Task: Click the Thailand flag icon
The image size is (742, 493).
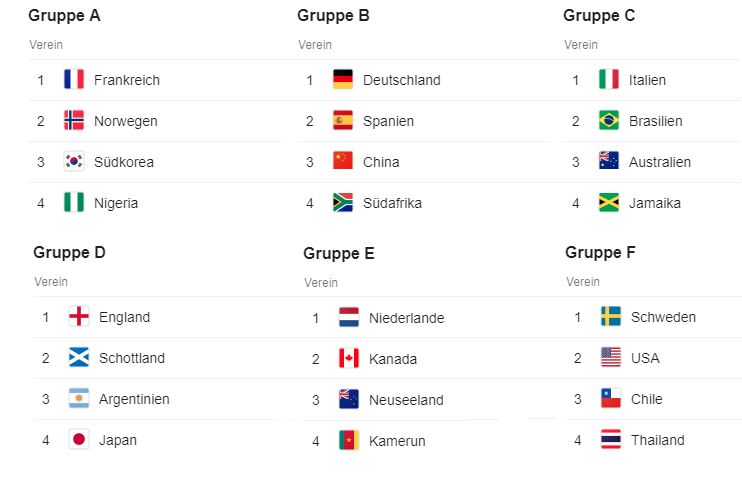Action: coord(610,440)
